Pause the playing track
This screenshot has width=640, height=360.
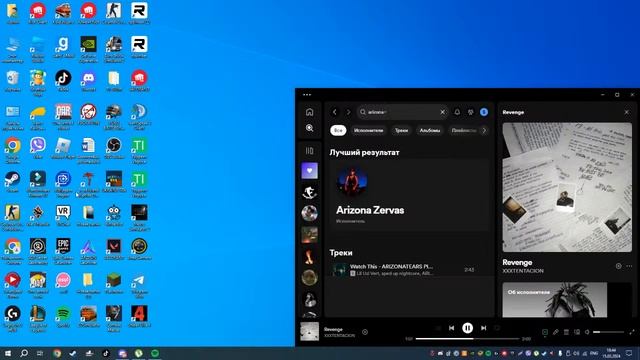pos(467,328)
